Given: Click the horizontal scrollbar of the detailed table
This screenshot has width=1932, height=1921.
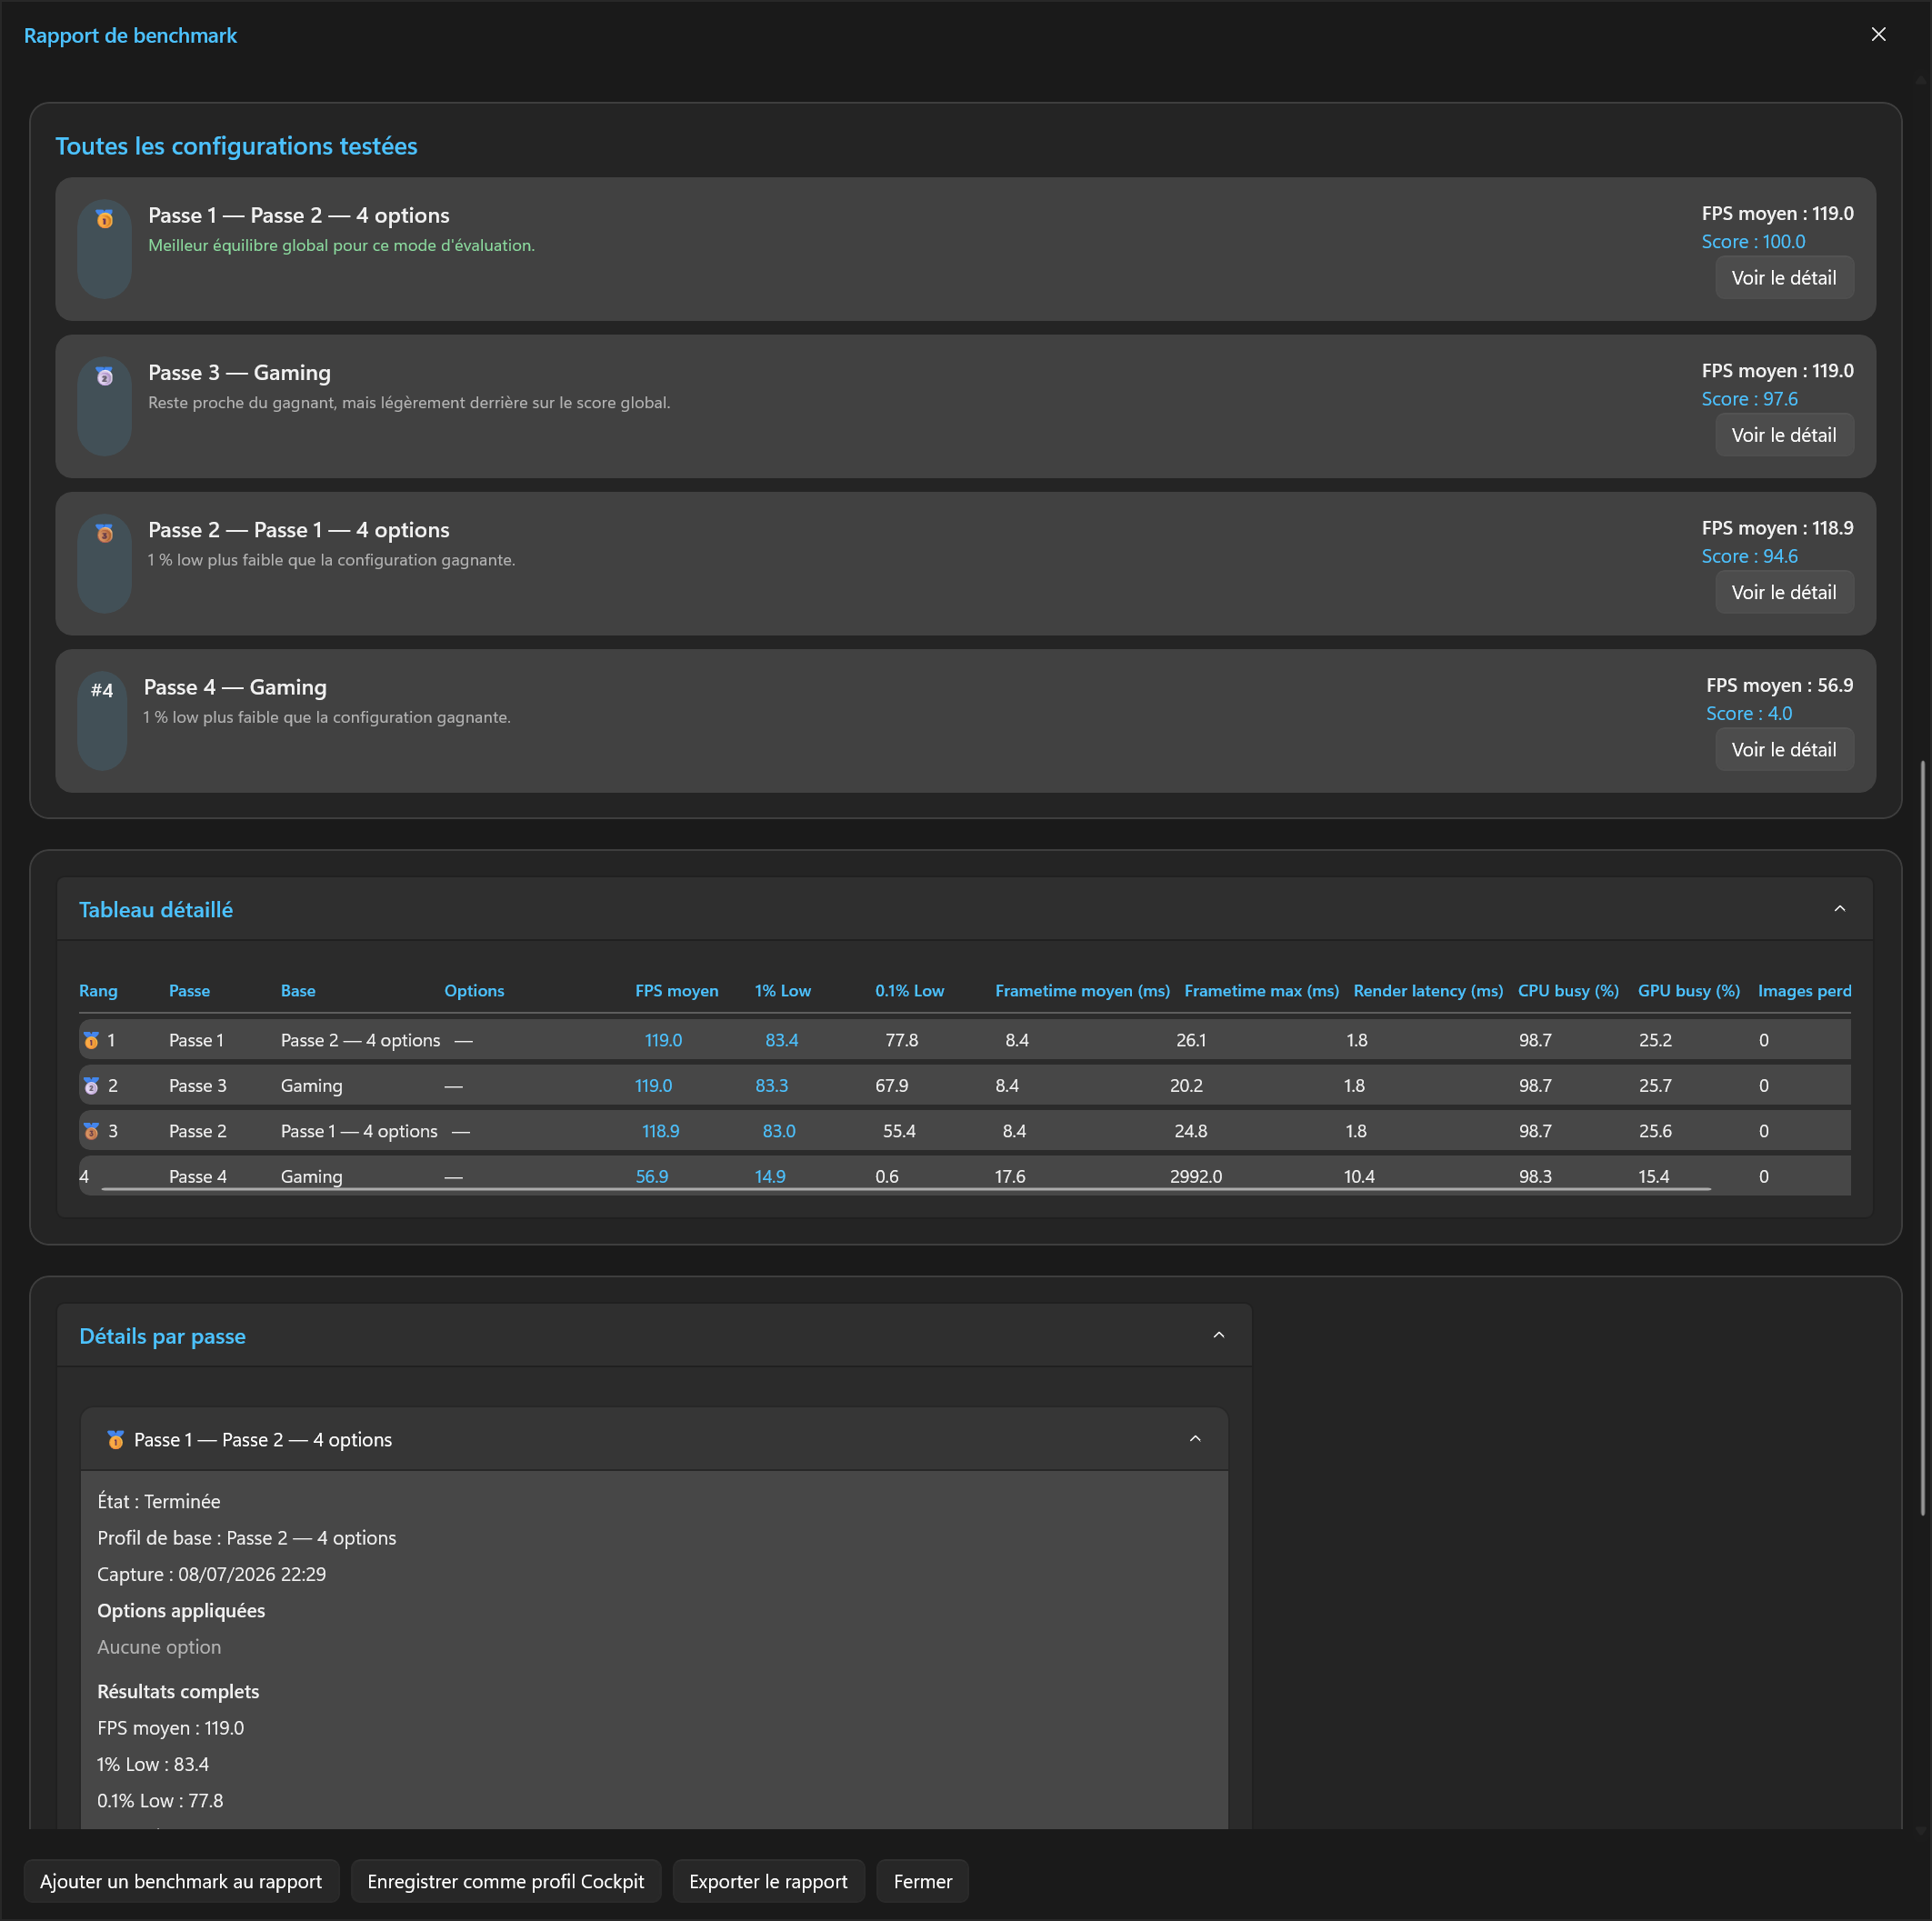Looking at the screenshot, I should (906, 1189).
